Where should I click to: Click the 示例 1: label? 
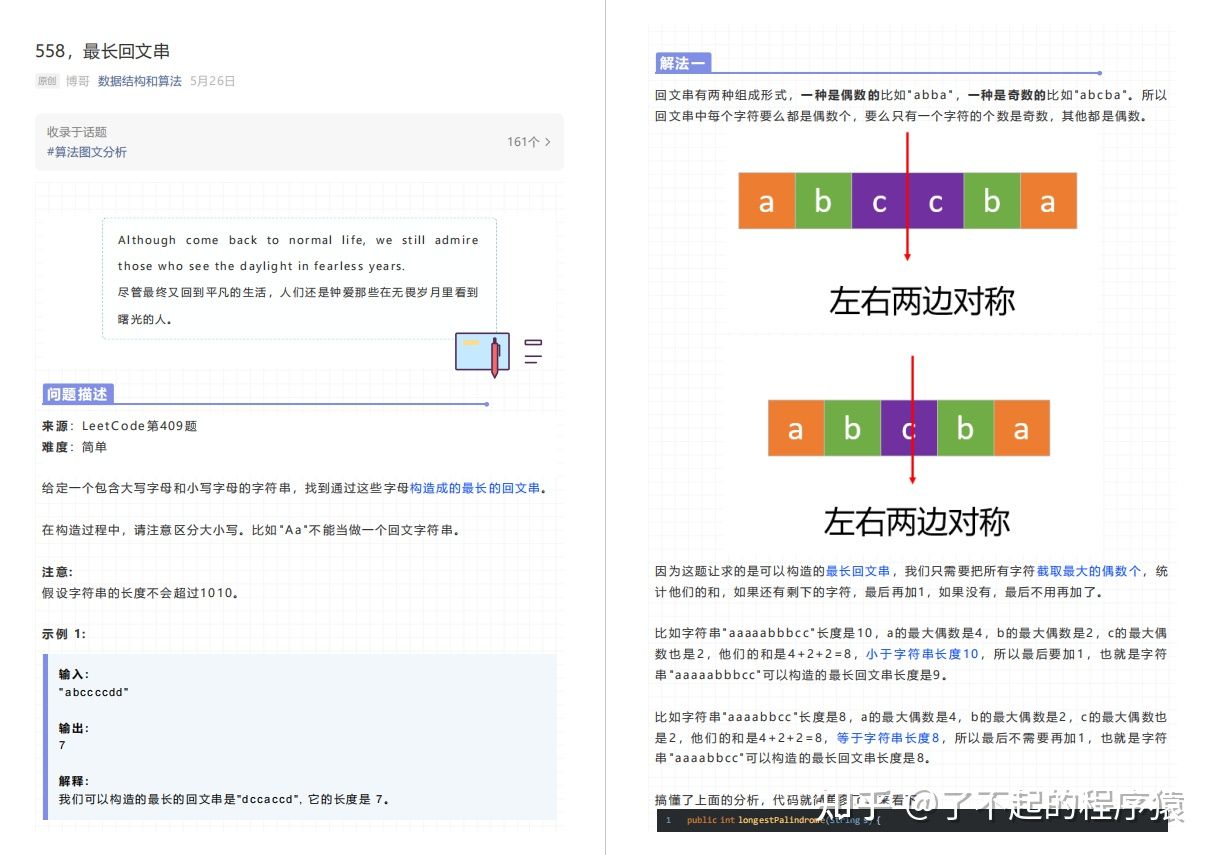(x=64, y=634)
